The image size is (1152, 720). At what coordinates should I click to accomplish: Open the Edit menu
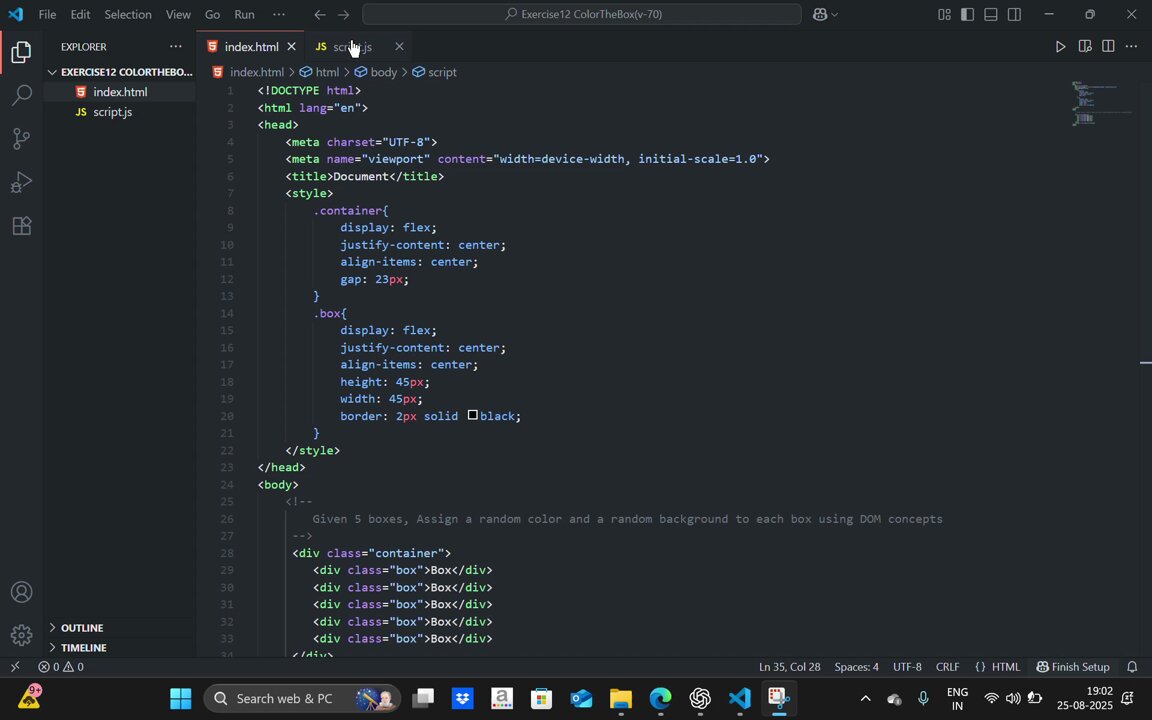click(x=80, y=14)
